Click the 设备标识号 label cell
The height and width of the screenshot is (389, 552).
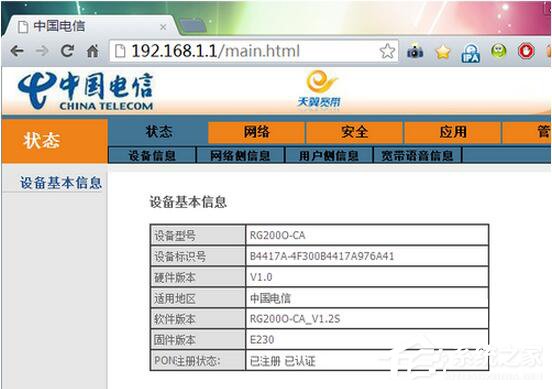point(198,256)
